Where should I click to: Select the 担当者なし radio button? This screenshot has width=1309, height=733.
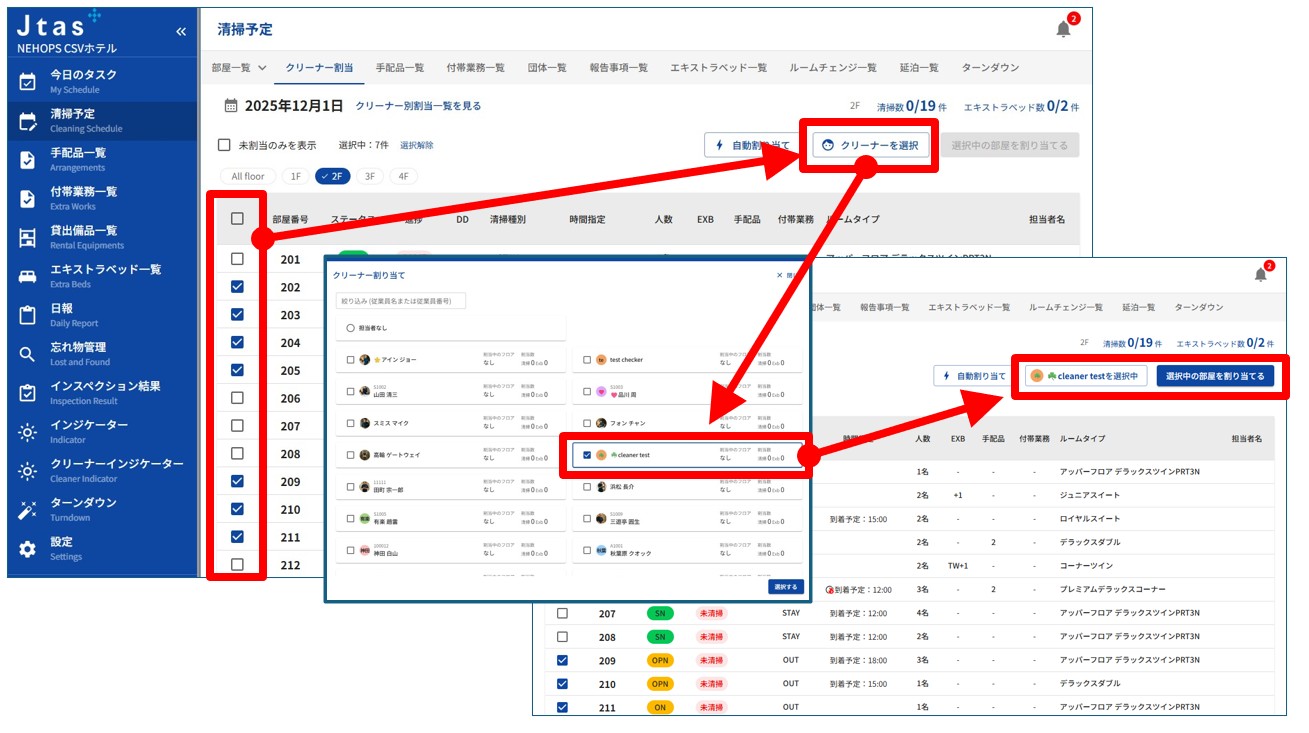click(x=350, y=327)
